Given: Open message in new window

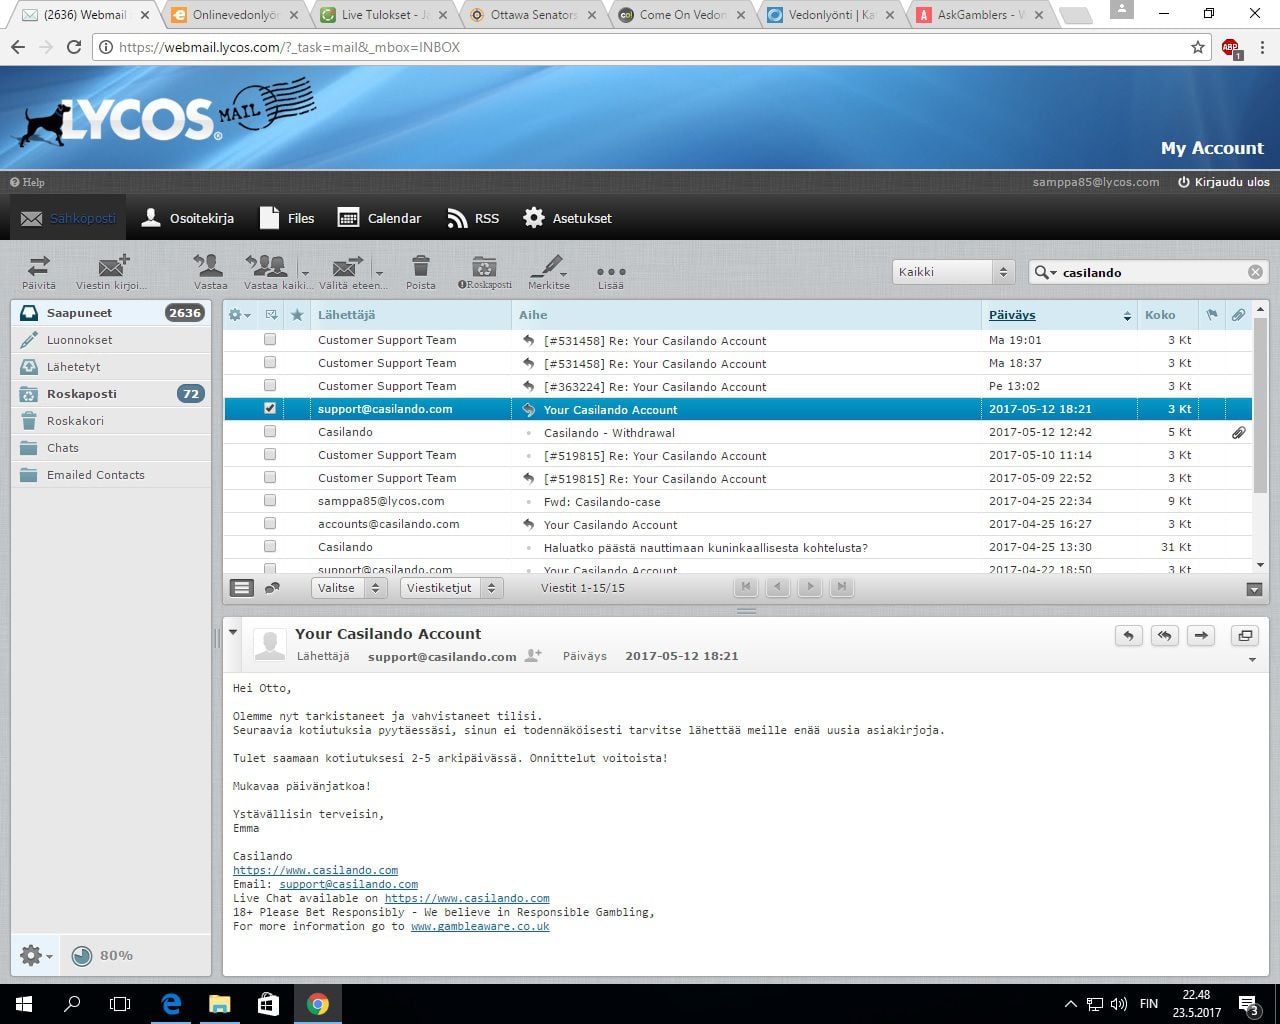Looking at the screenshot, I should click(x=1245, y=635).
